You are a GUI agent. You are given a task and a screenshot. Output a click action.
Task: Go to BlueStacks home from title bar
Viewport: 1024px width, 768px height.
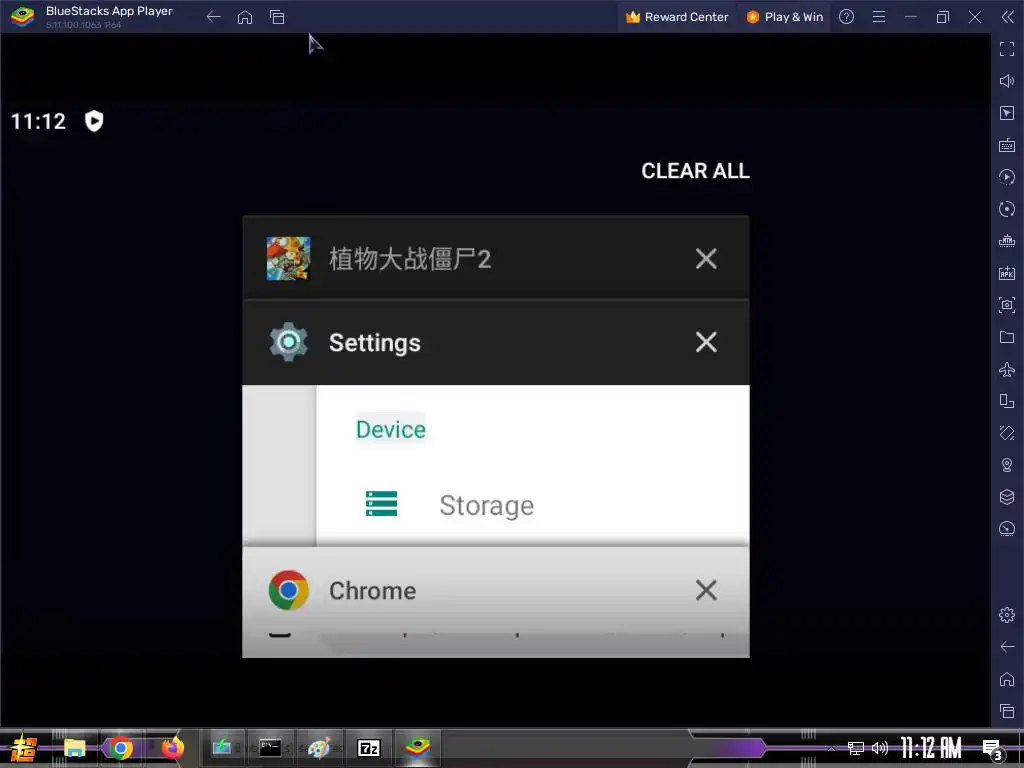coord(245,17)
